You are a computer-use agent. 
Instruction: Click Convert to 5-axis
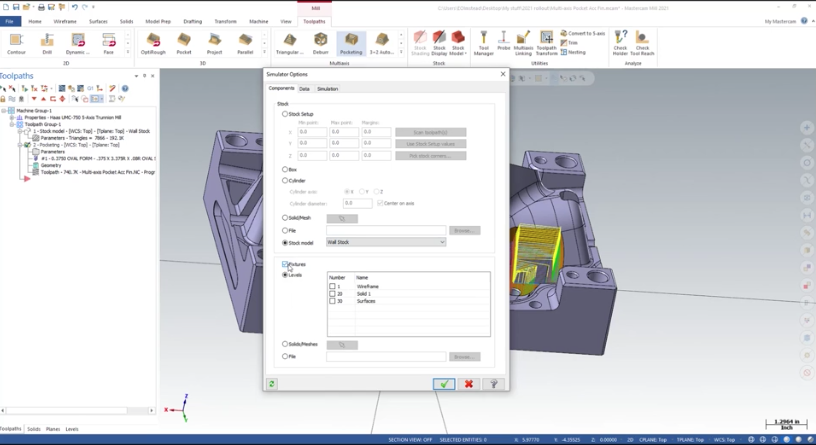[x=583, y=33]
